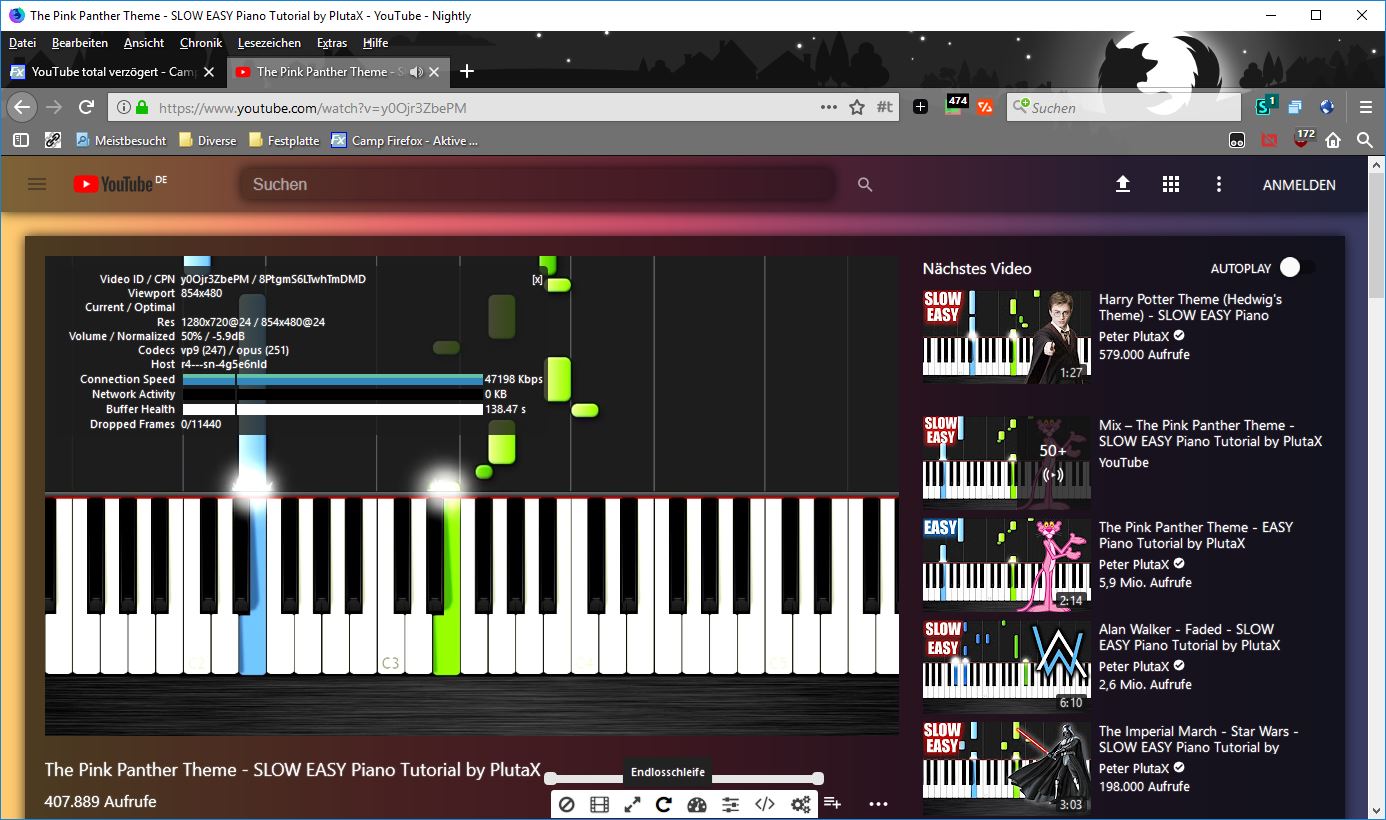Image resolution: width=1386 pixels, height=820 pixels.
Task: Mute the Pink Panther tab audio
Action: 416,72
